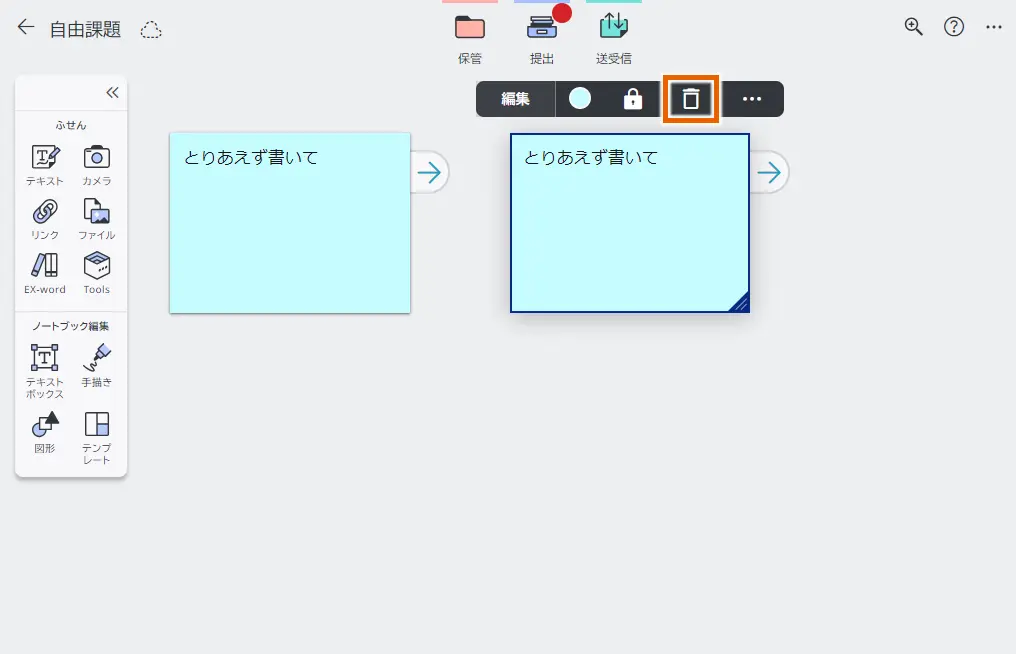This screenshot has height=654, width=1016.
Task: Open the top-right more options menu
Action: point(994,27)
